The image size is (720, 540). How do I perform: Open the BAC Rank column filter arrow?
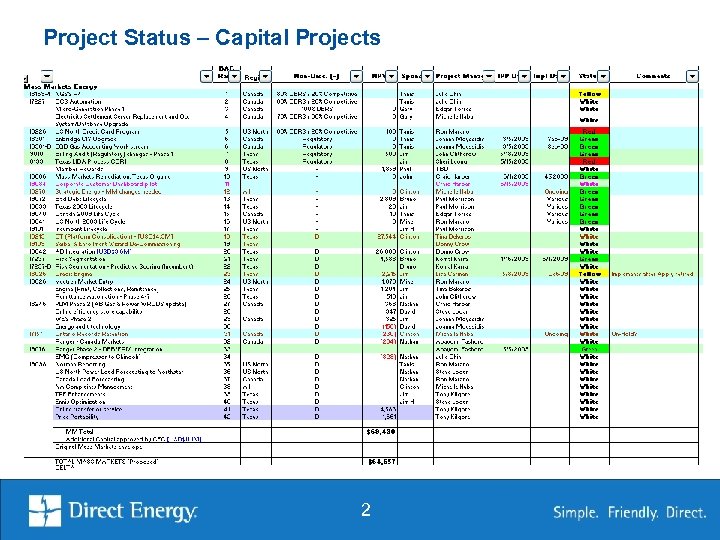click(x=234, y=76)
